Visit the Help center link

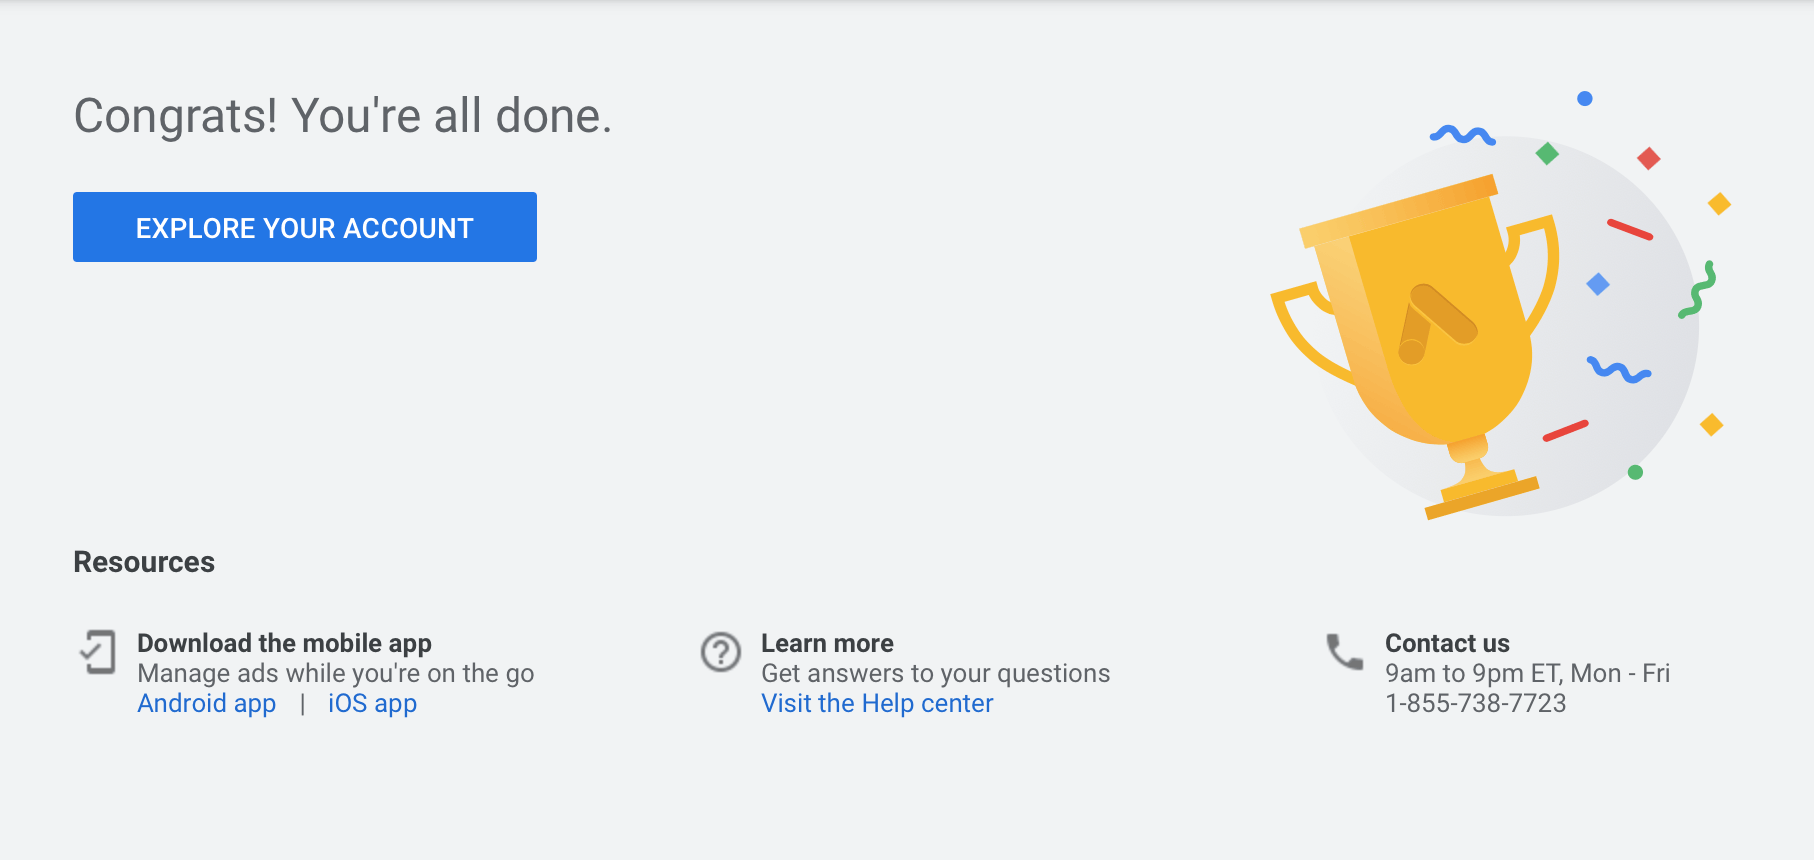pos(877,703)
